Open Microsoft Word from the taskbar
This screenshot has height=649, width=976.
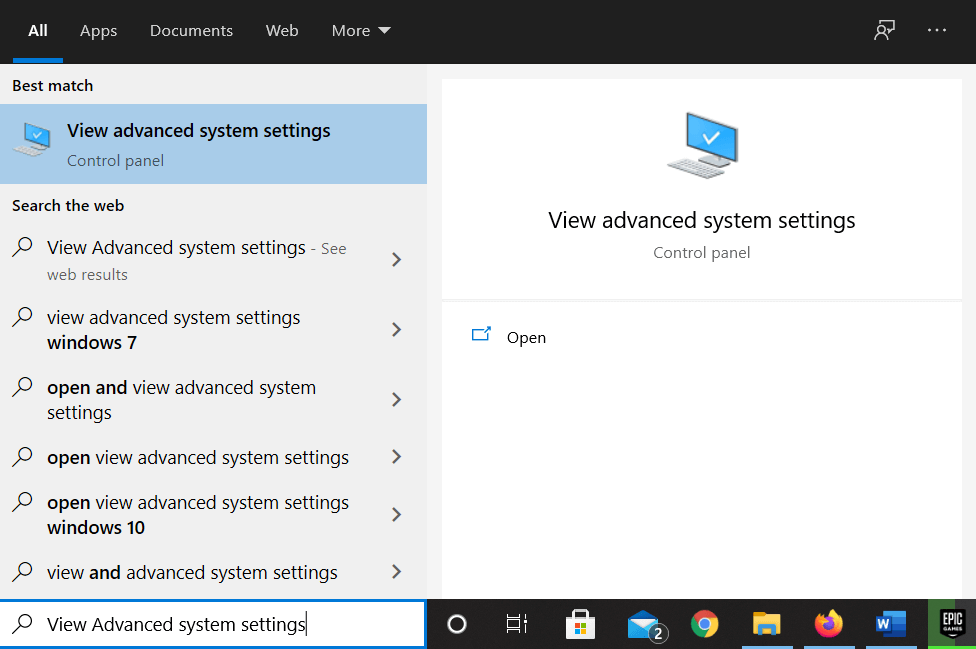click(x=890, y=623)
